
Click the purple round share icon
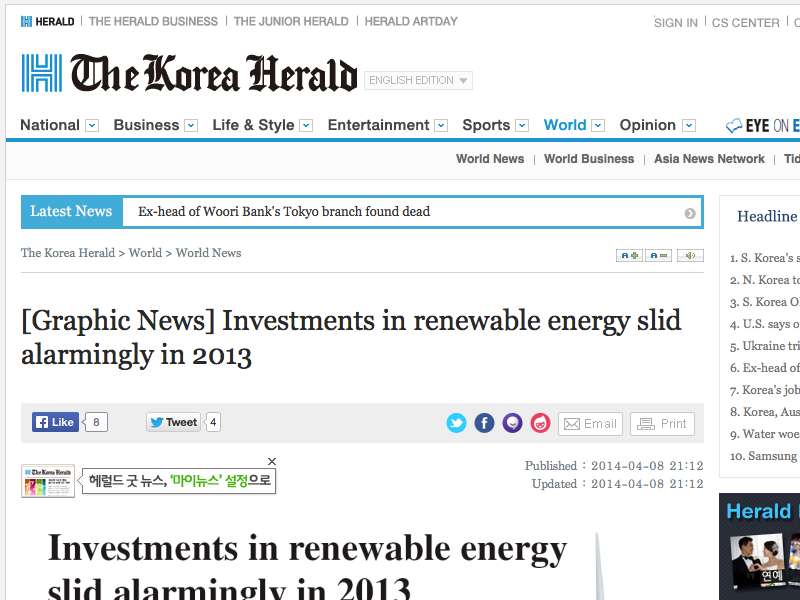click(512, 423)
